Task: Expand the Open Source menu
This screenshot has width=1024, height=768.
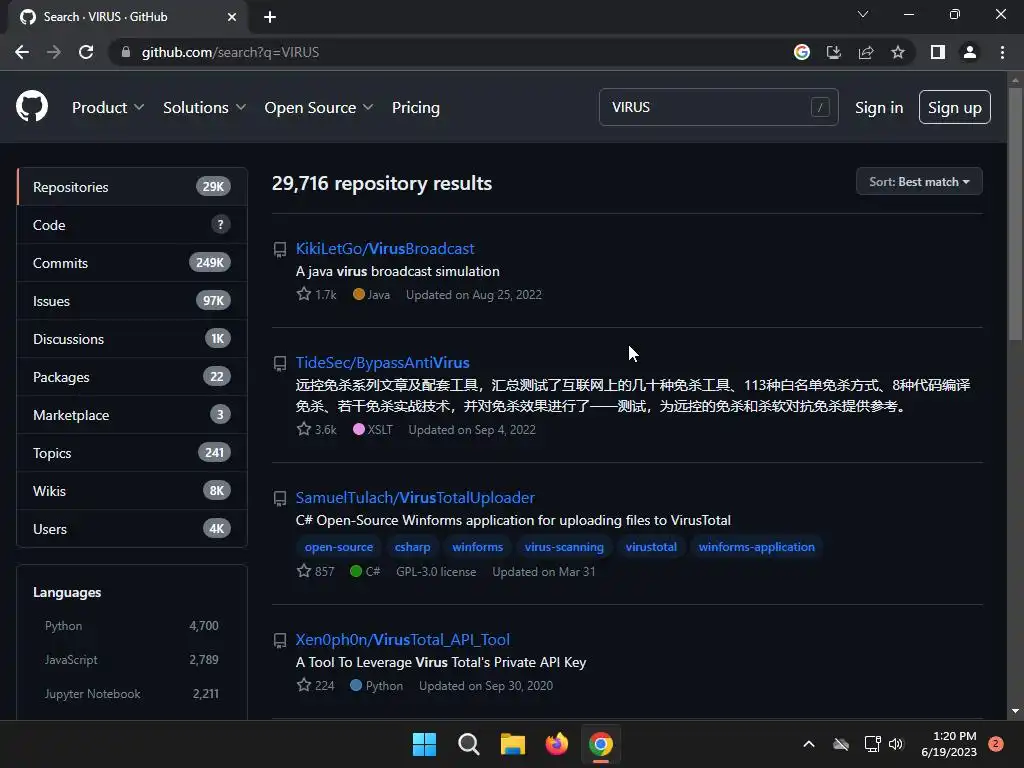Action: (319, 107)
